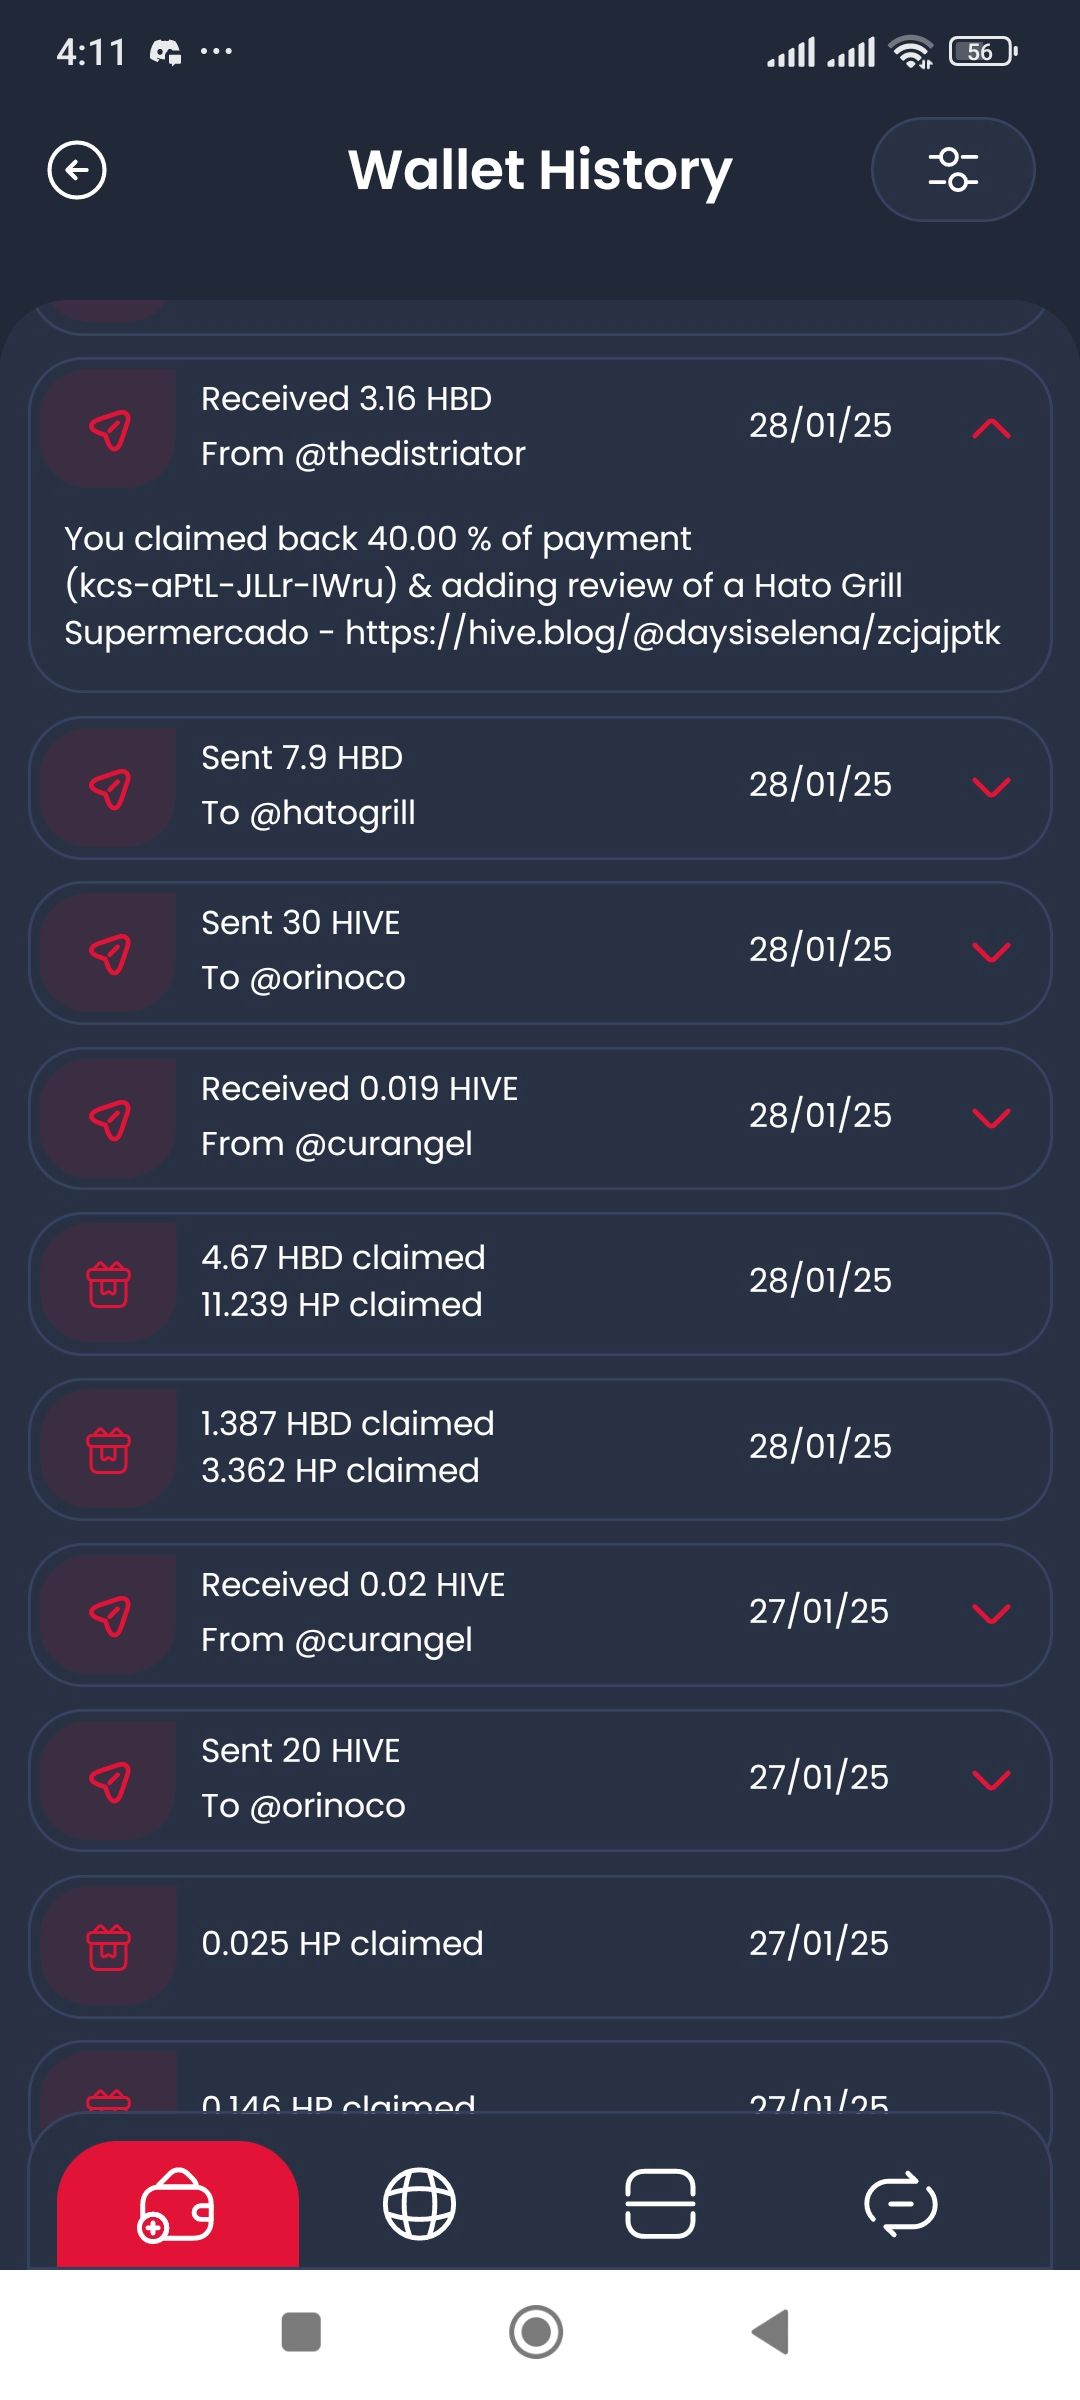Tap the stacked cards icon in bottom bar
1080x2400 pixels.
coord(660,2204)
